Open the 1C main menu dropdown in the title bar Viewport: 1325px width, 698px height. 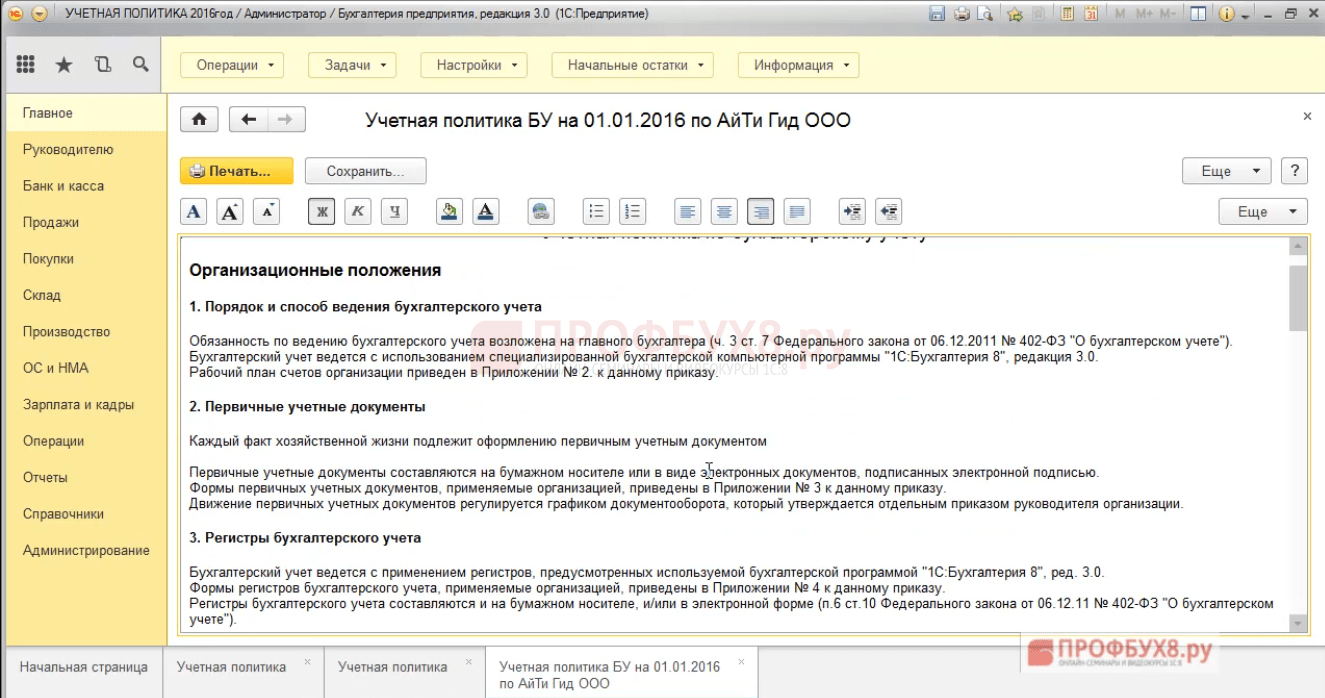point(39,14)
